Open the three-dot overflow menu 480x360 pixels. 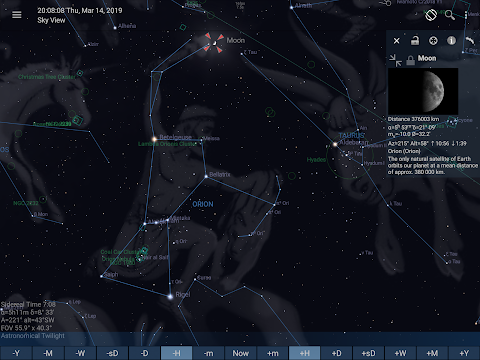(466, 15)
